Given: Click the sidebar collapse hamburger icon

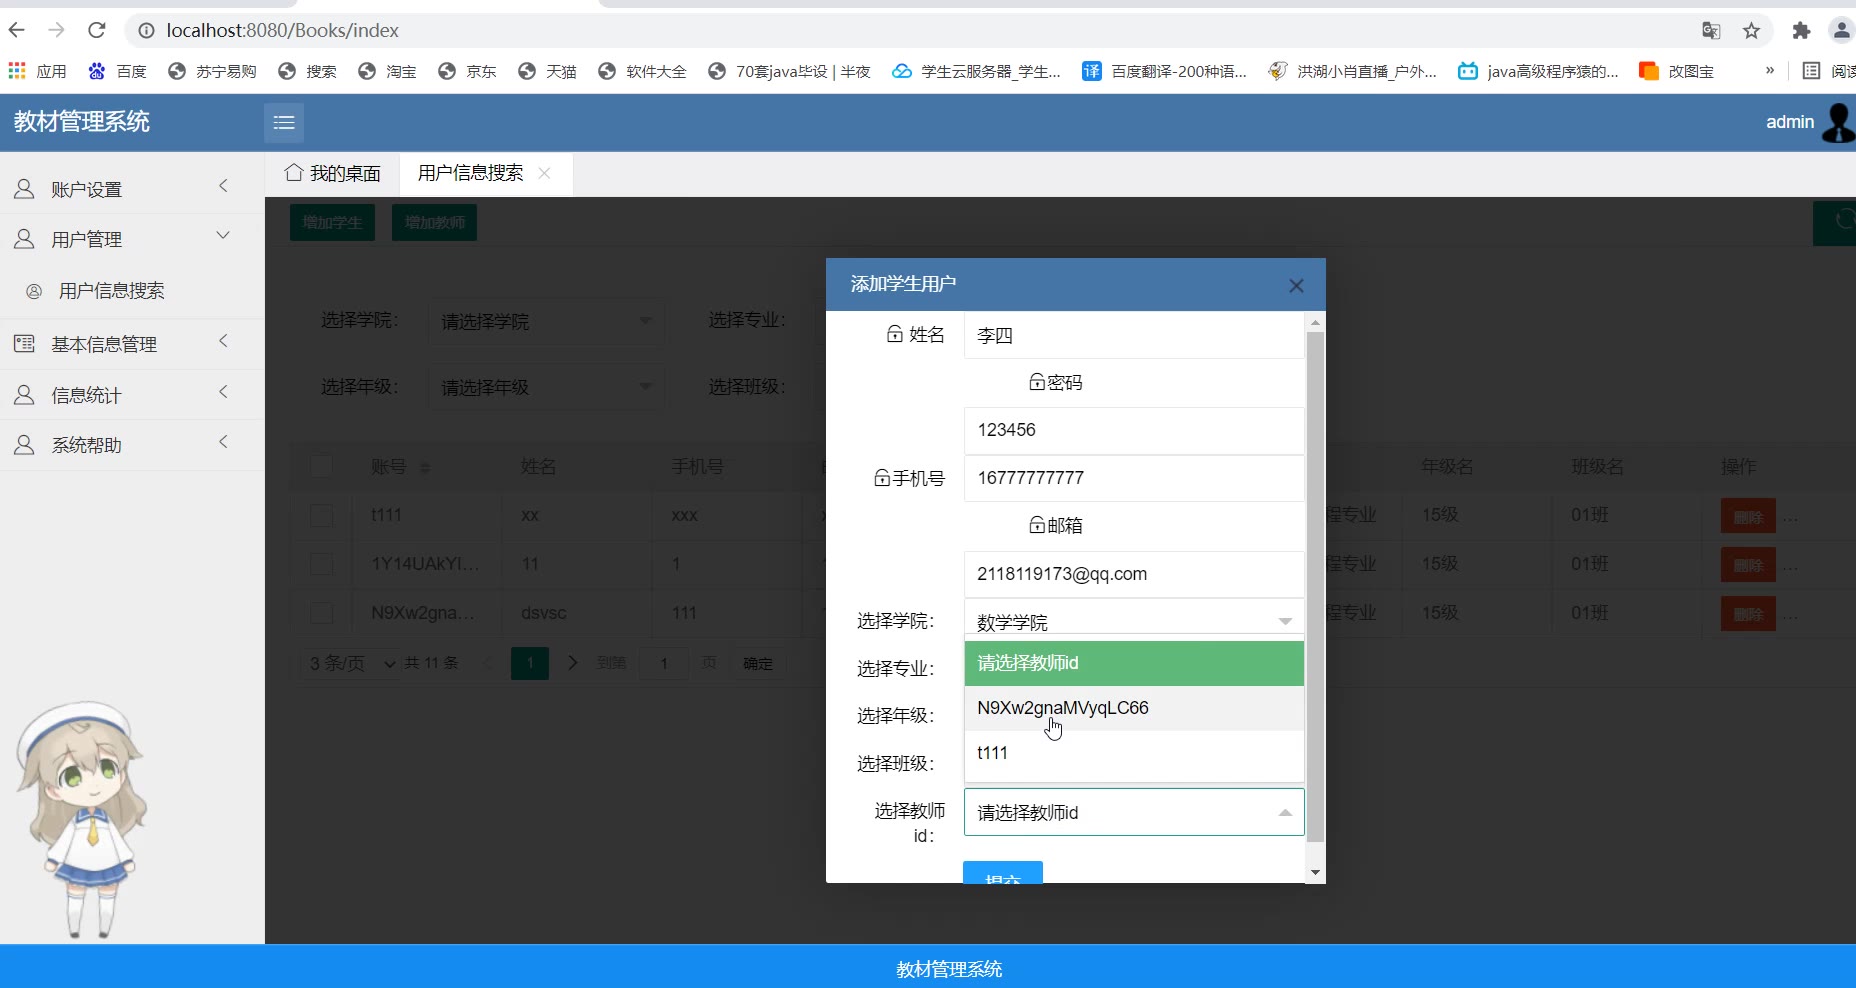Looking at the screenshot, I should tap(284, 122).
